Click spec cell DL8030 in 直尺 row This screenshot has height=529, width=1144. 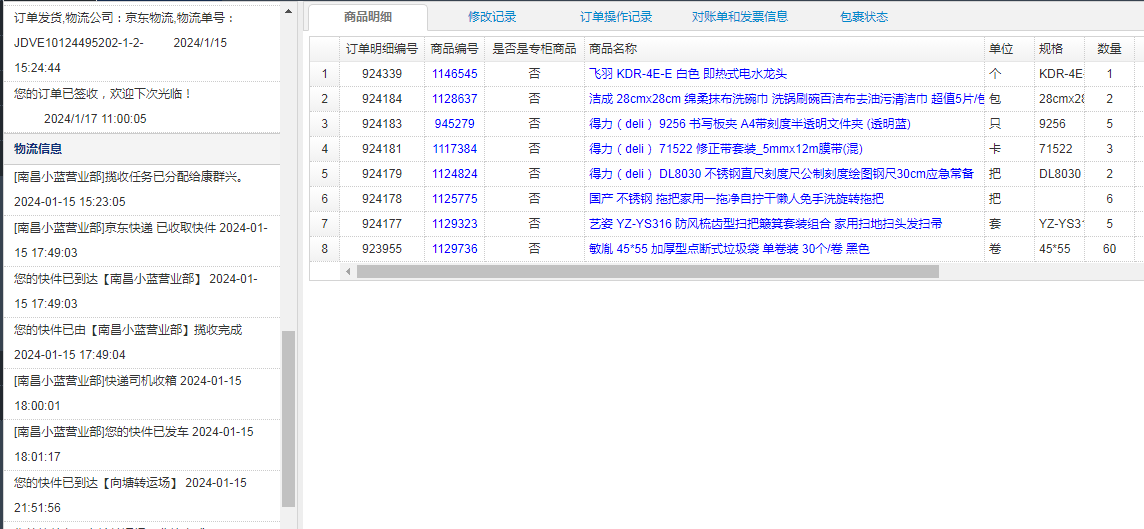click(1059, 174)
